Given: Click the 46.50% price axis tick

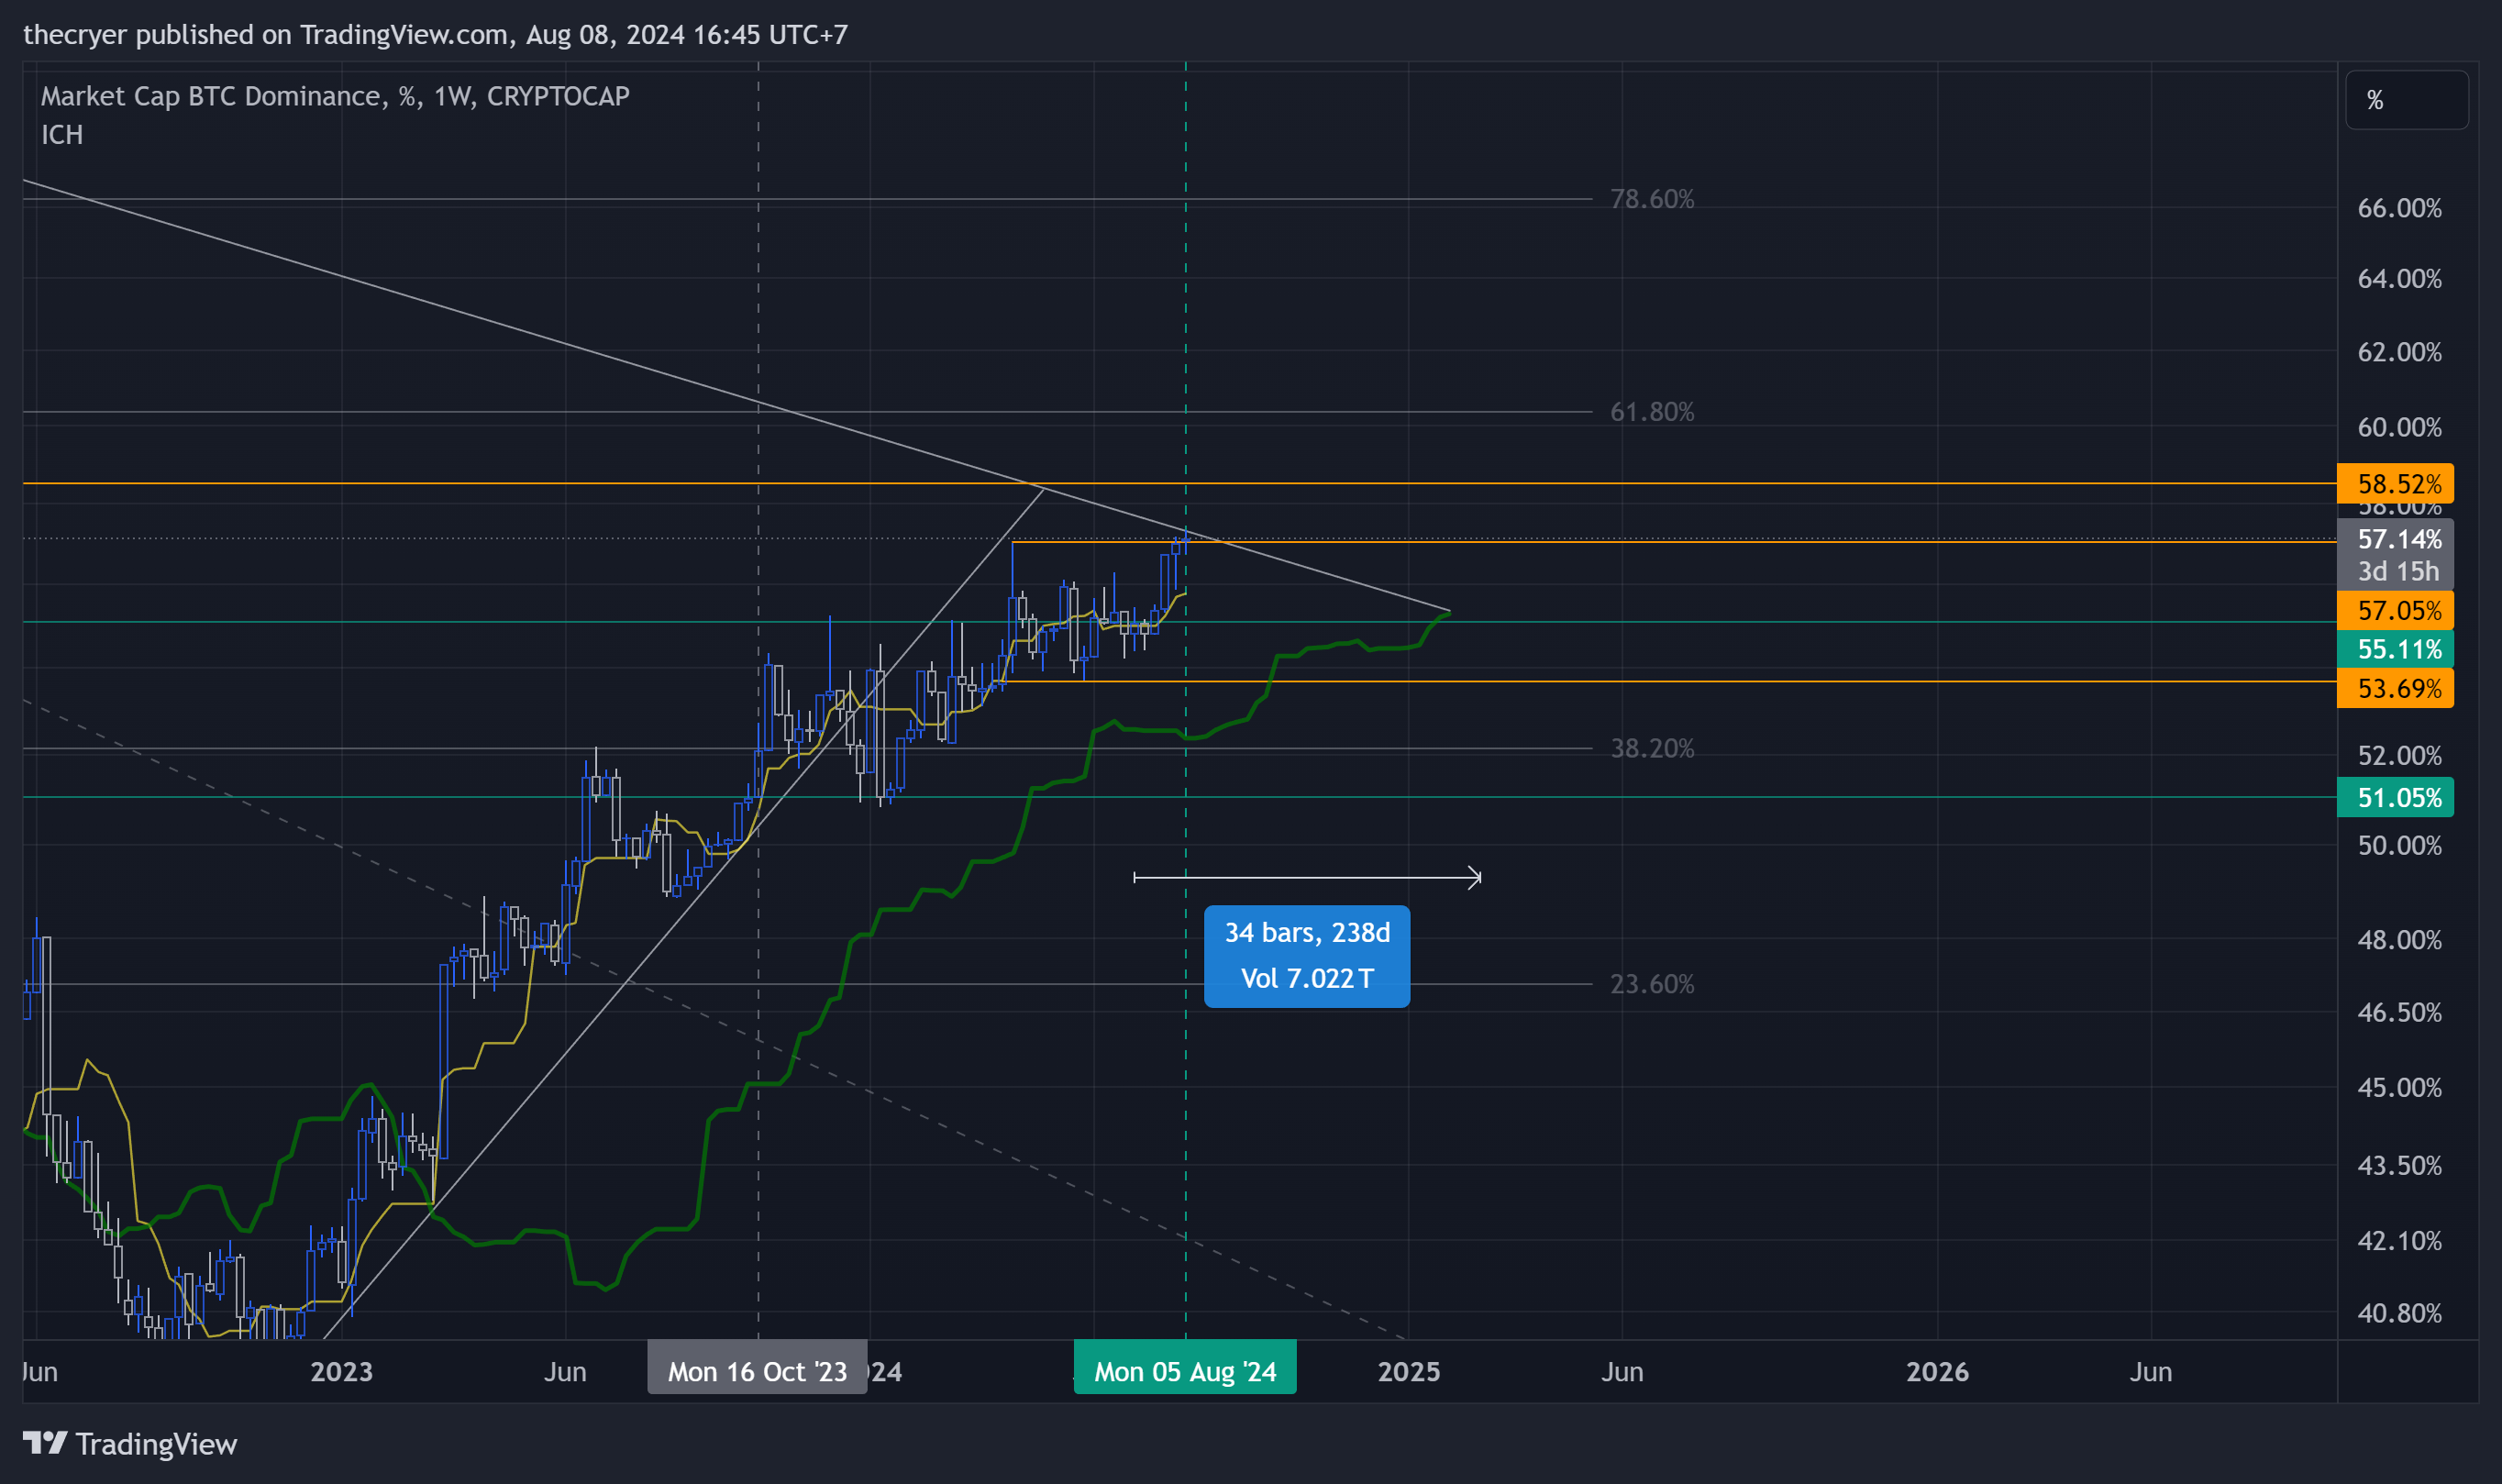Looking at the screenshot, I should [x=2399, y=1012].
